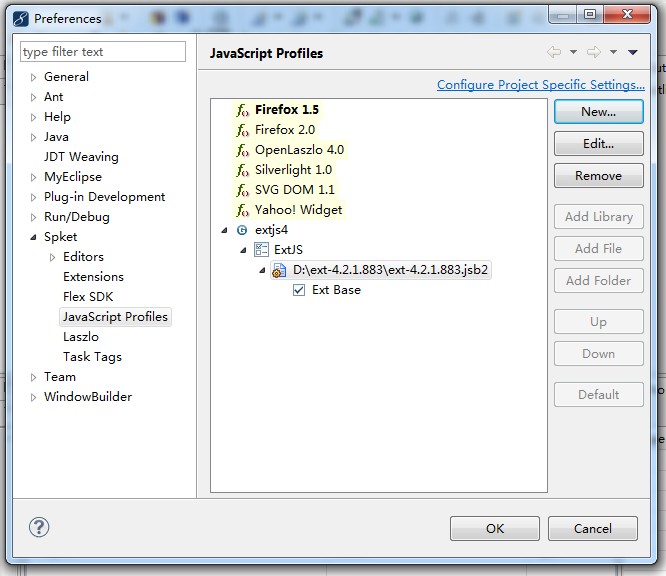Click the Down button
666x576 pixels.
point(598,353)
